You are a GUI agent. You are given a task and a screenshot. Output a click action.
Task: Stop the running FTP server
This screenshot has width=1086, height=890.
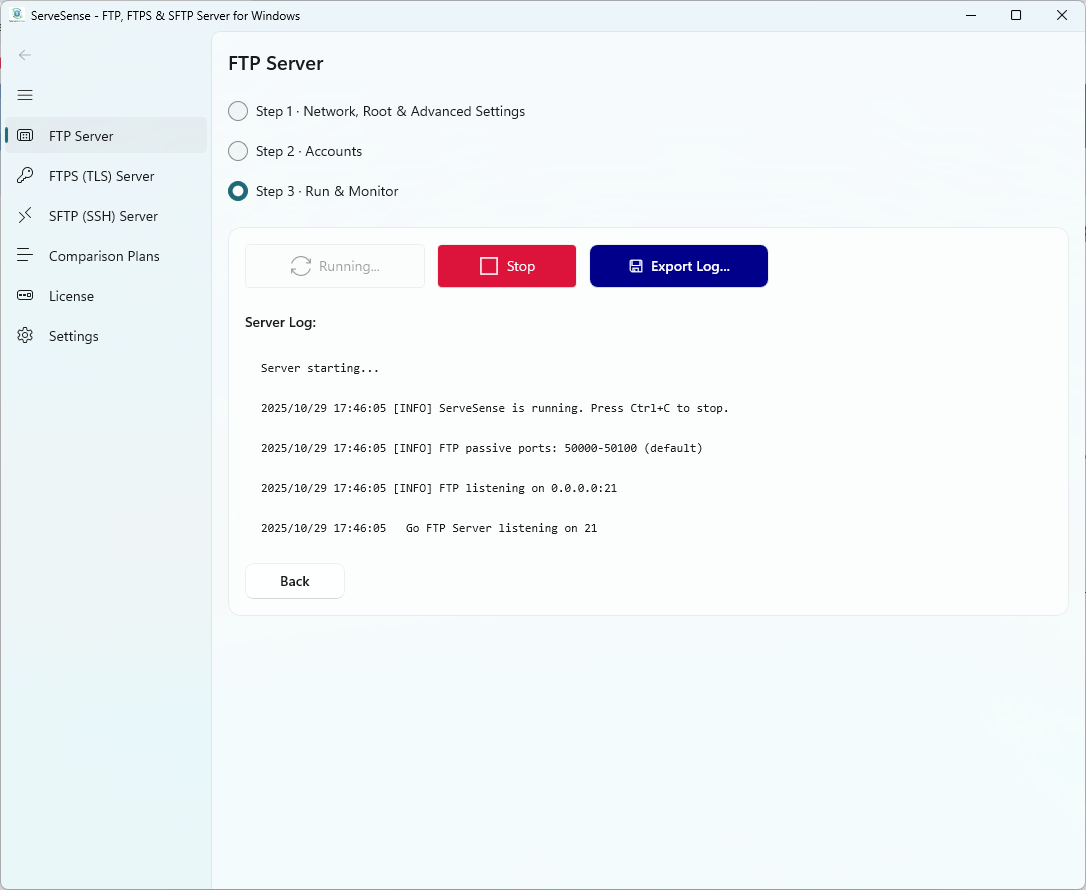pos(506,266)
